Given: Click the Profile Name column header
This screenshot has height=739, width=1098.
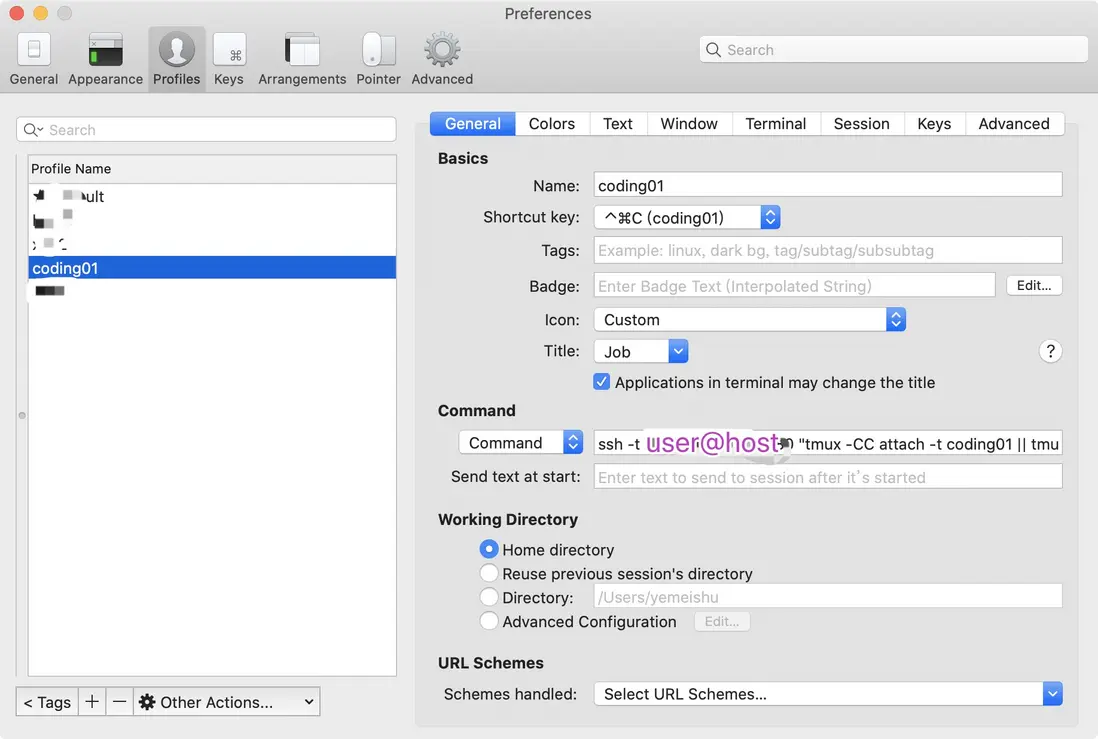Looking at the screenshot, I should click(212, 169).
